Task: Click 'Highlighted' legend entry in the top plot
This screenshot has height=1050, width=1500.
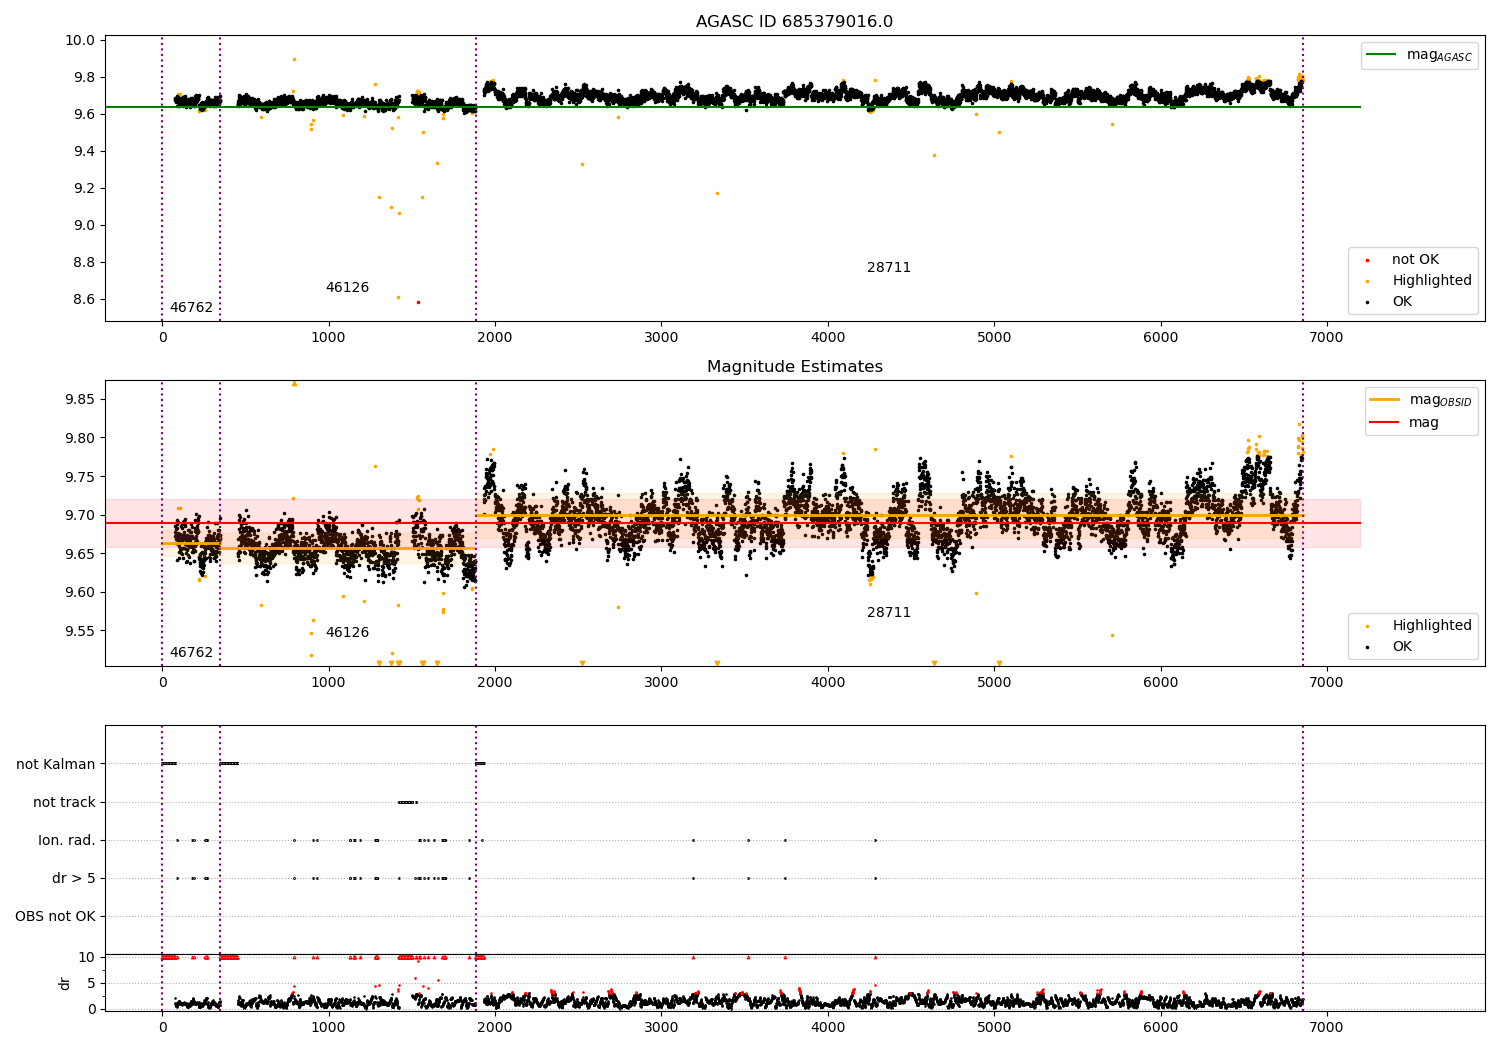Action: [x=1432, y=281]
